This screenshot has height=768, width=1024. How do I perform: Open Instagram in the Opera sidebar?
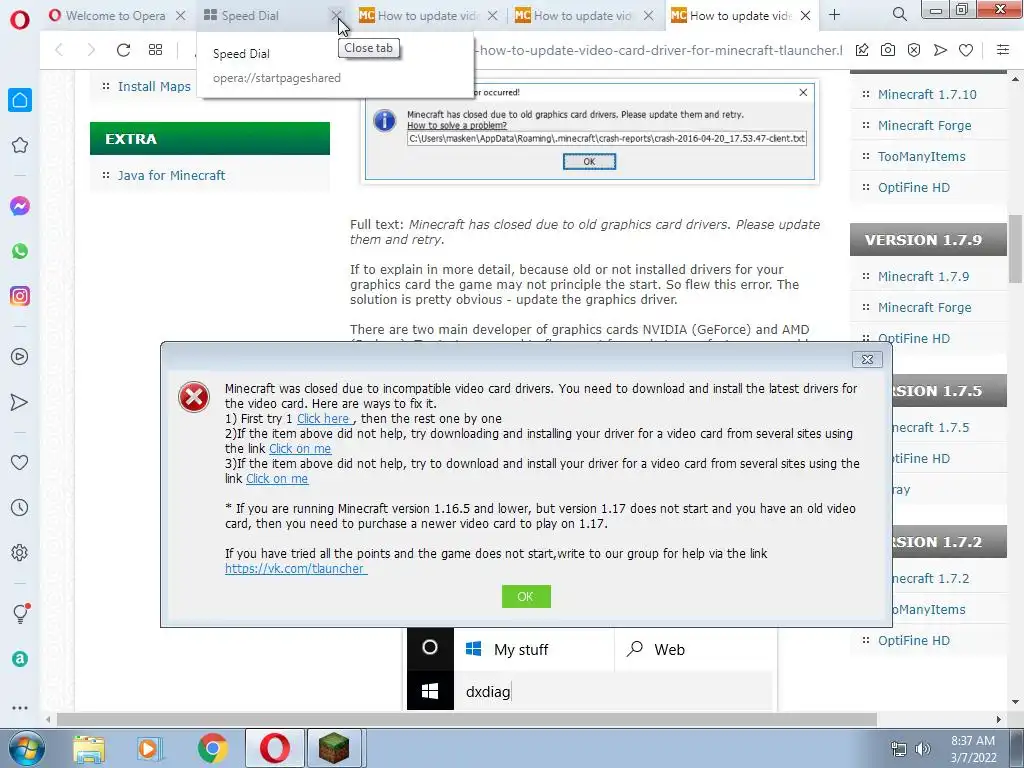20,296
